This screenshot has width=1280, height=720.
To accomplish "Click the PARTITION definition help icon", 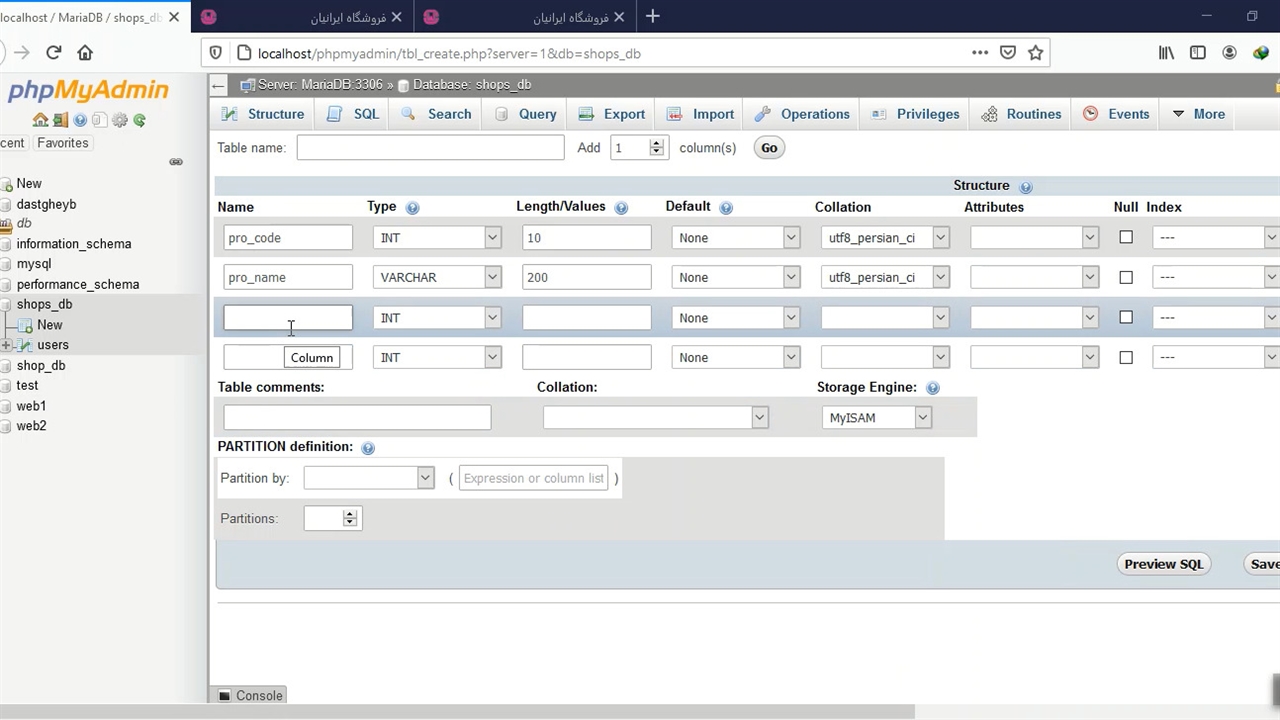I will [x=368, y=448].
